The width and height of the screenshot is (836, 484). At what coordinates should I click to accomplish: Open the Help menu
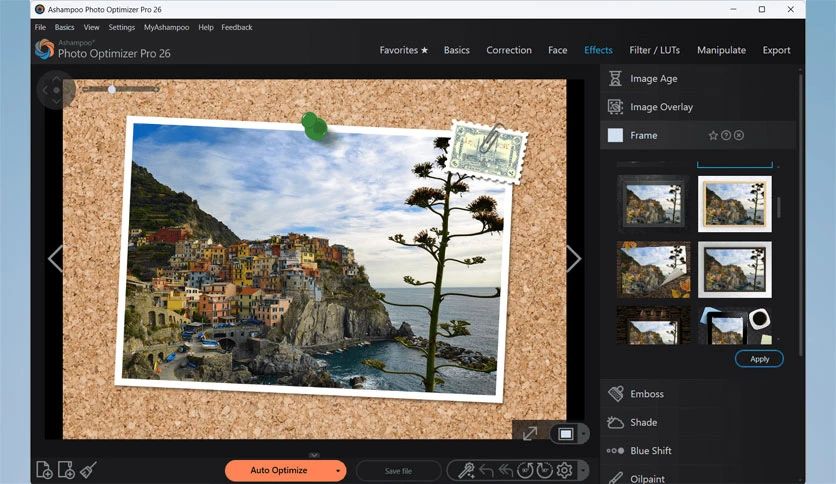pos(206,27)
